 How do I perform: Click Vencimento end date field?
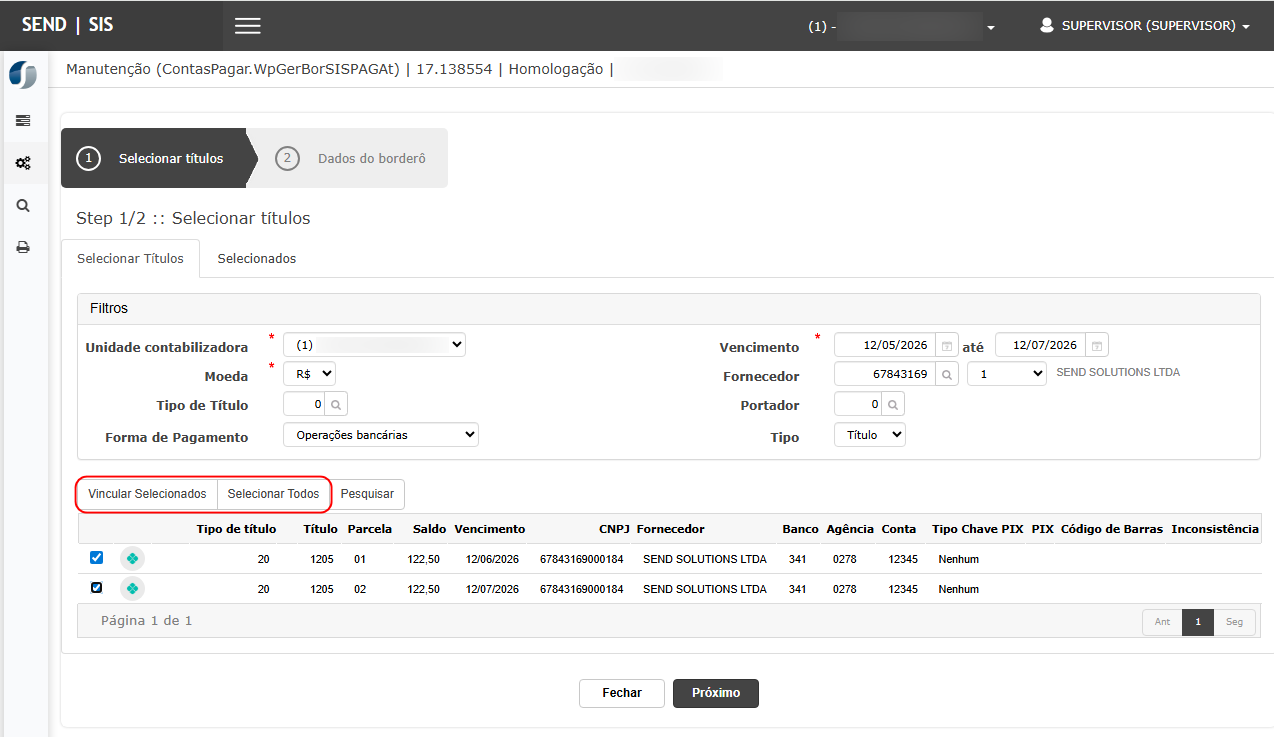(1040, 345)
